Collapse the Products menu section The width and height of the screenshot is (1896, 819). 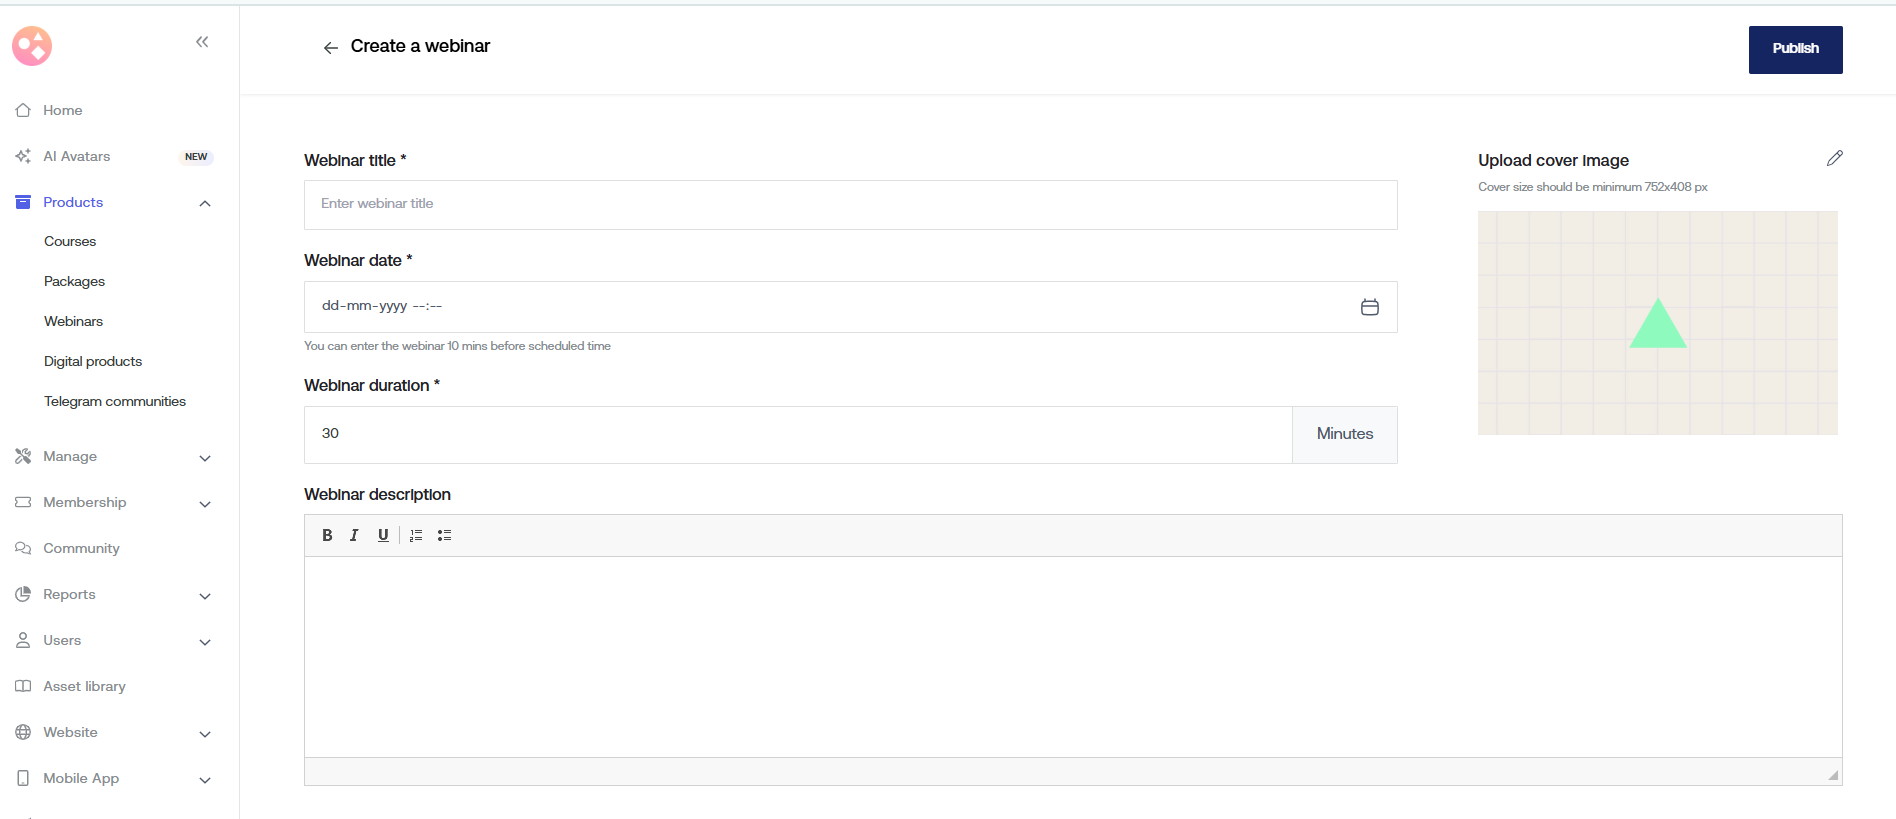point(205,203)
